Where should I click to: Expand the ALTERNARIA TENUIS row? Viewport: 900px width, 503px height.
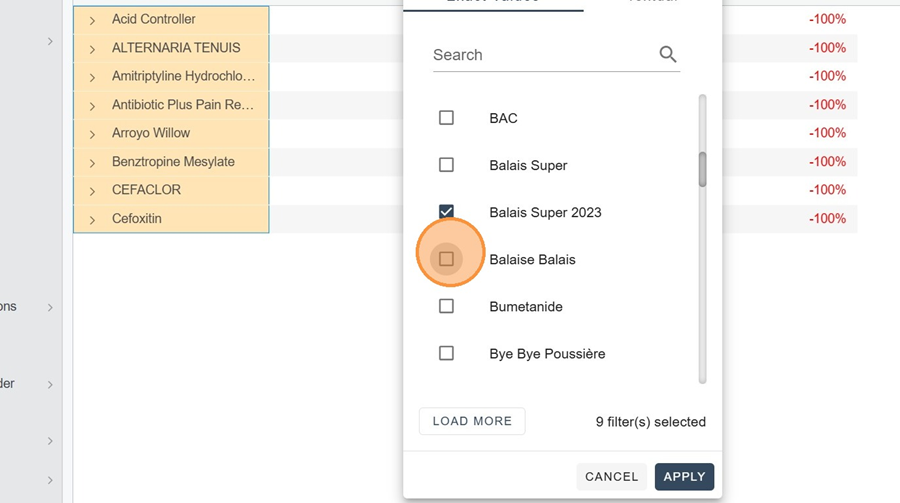92,48
